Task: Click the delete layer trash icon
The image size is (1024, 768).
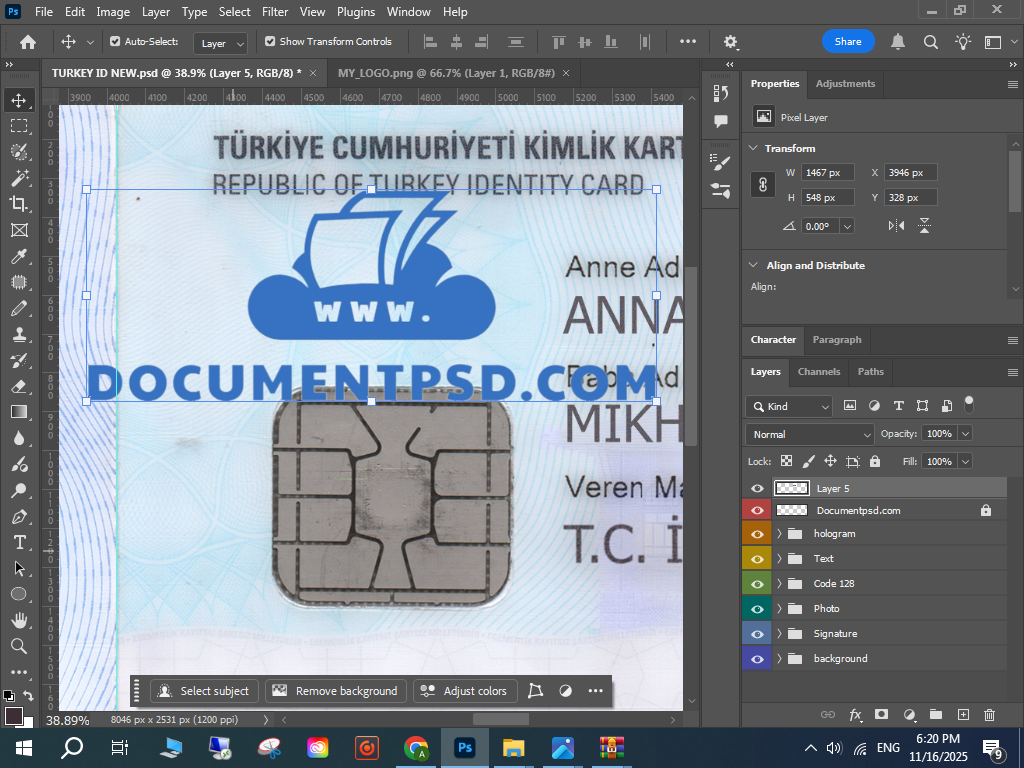Action: tap(989, 715)
